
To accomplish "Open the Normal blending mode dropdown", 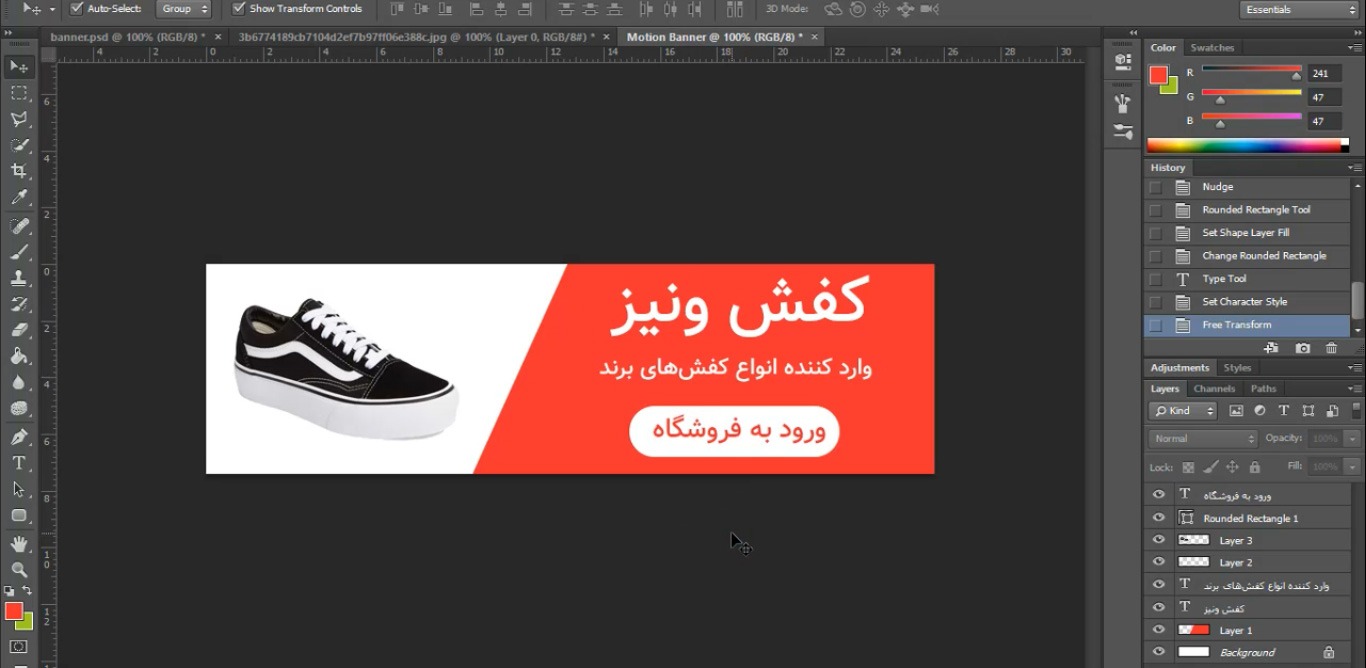I will (1203, 439).
